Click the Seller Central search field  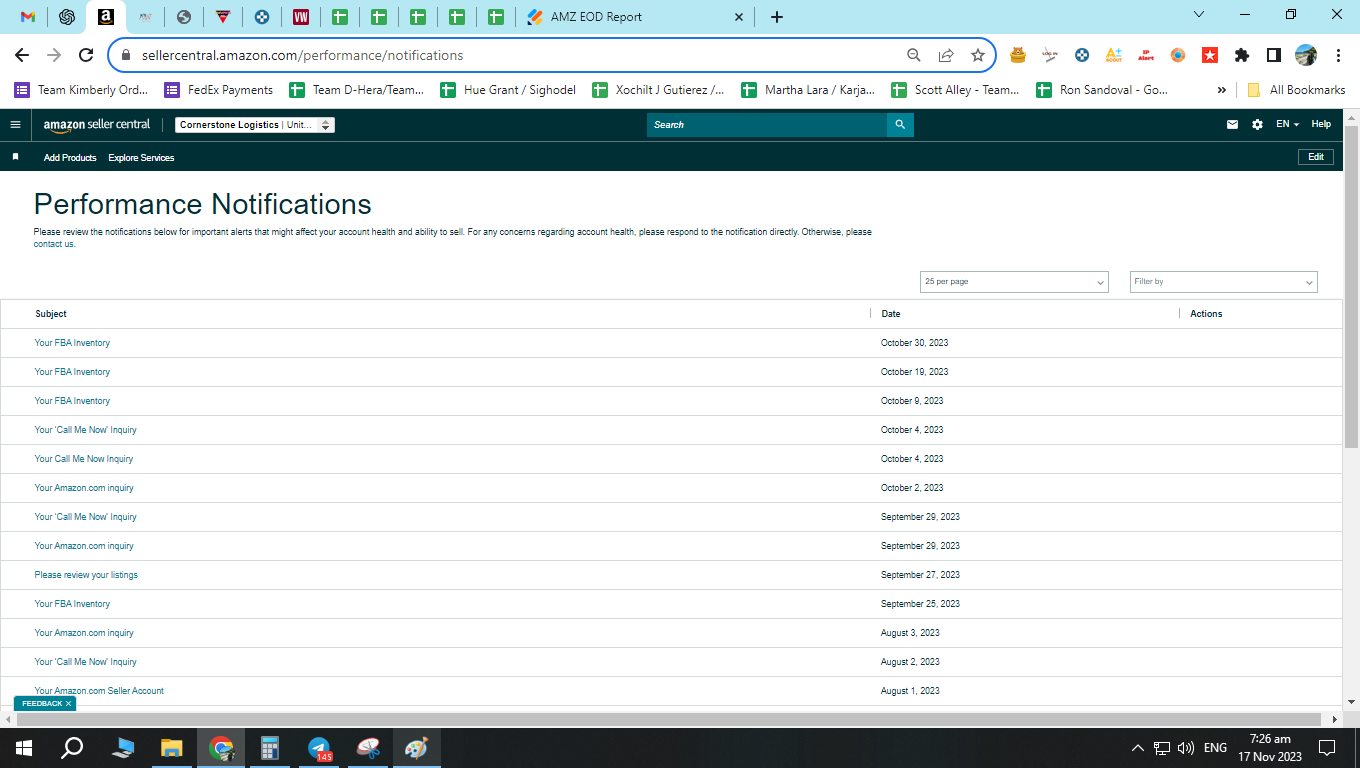pos(767,125)
